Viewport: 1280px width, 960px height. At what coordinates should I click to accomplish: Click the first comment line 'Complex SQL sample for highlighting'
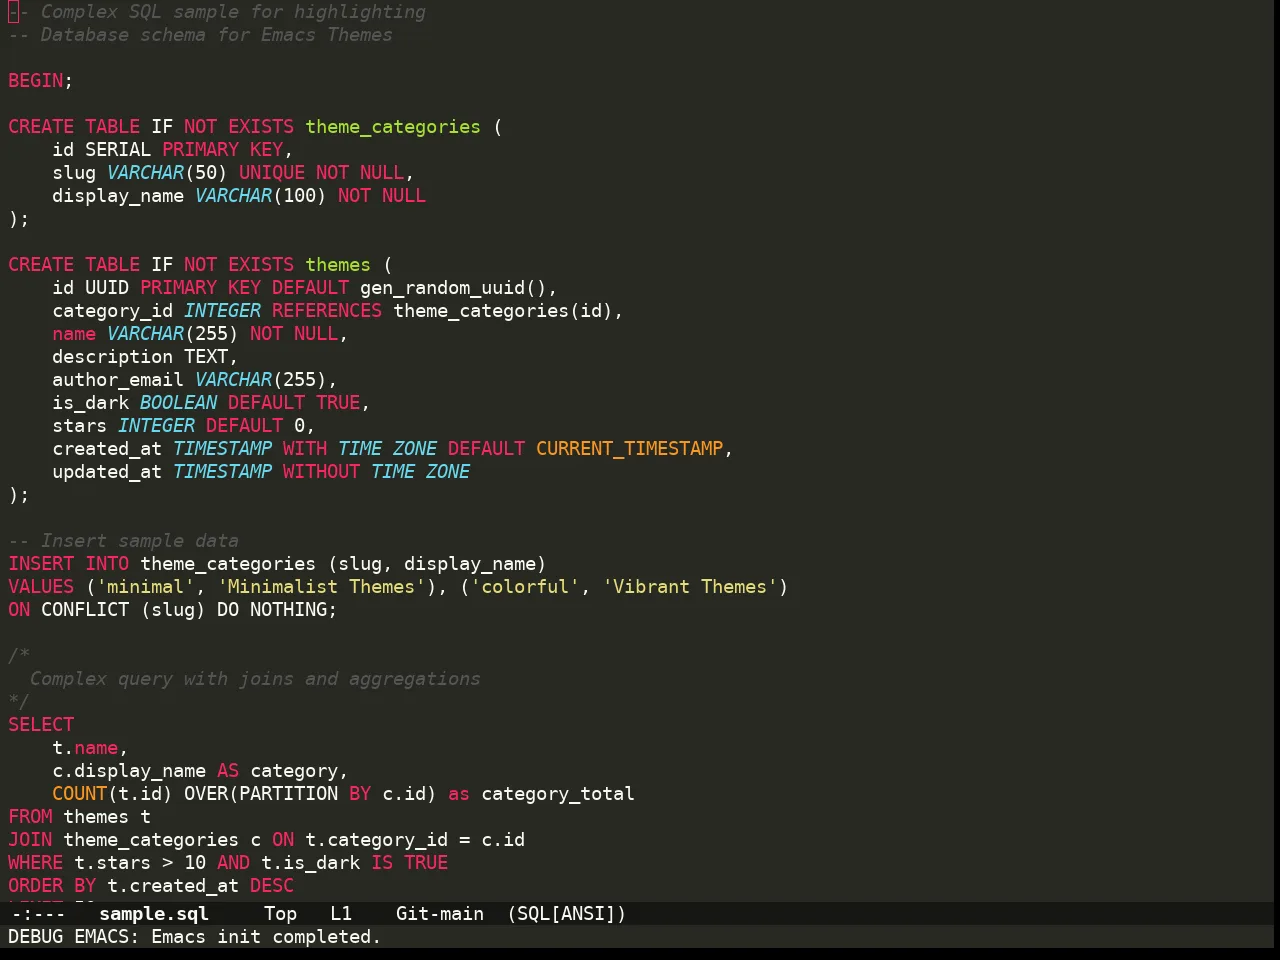pos(233,12)
